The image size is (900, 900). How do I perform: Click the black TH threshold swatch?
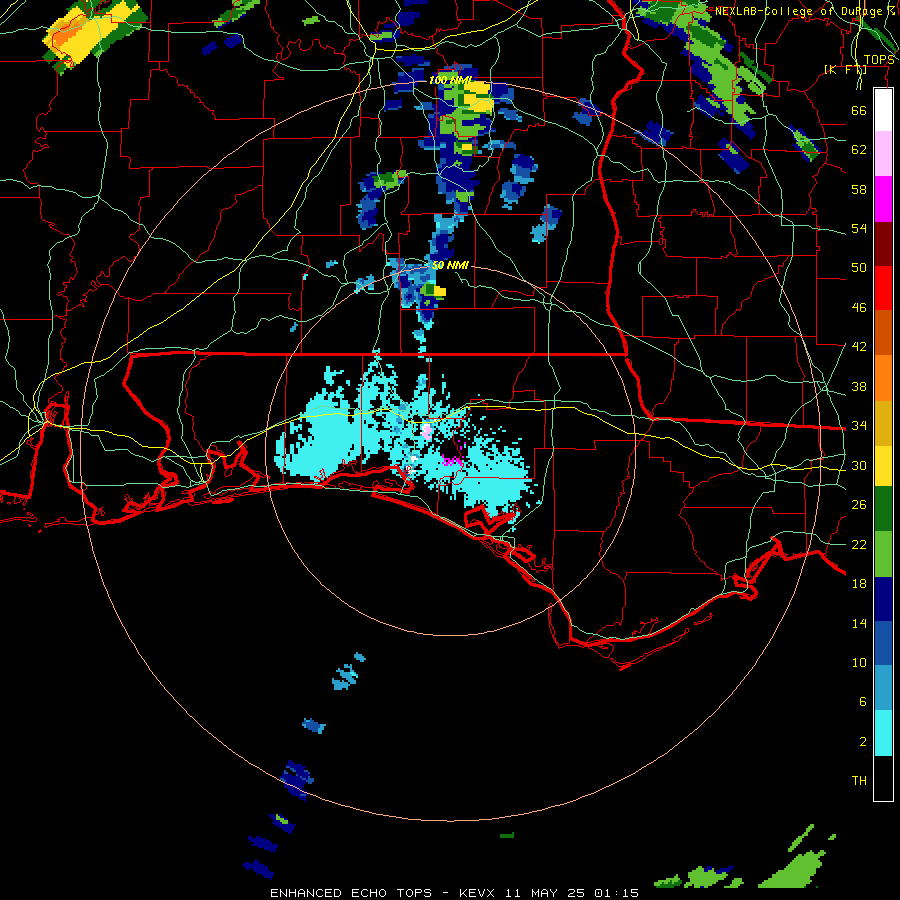883,778
